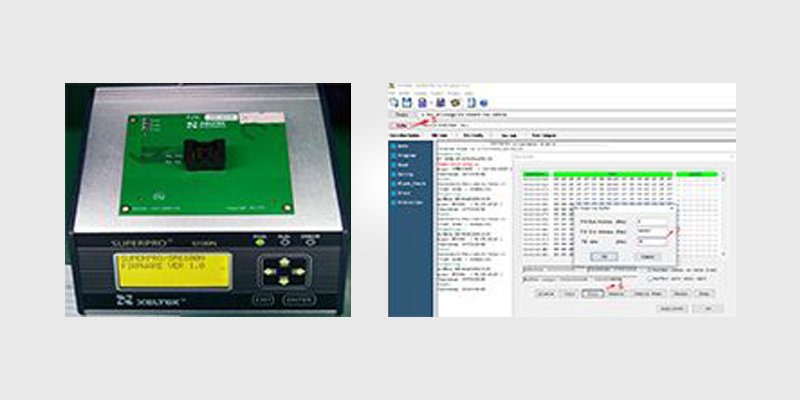Viewport: 800px width, 400px height.
Task: Click the save floppy disk toolbar icon
Action: (x=407, y=103)
